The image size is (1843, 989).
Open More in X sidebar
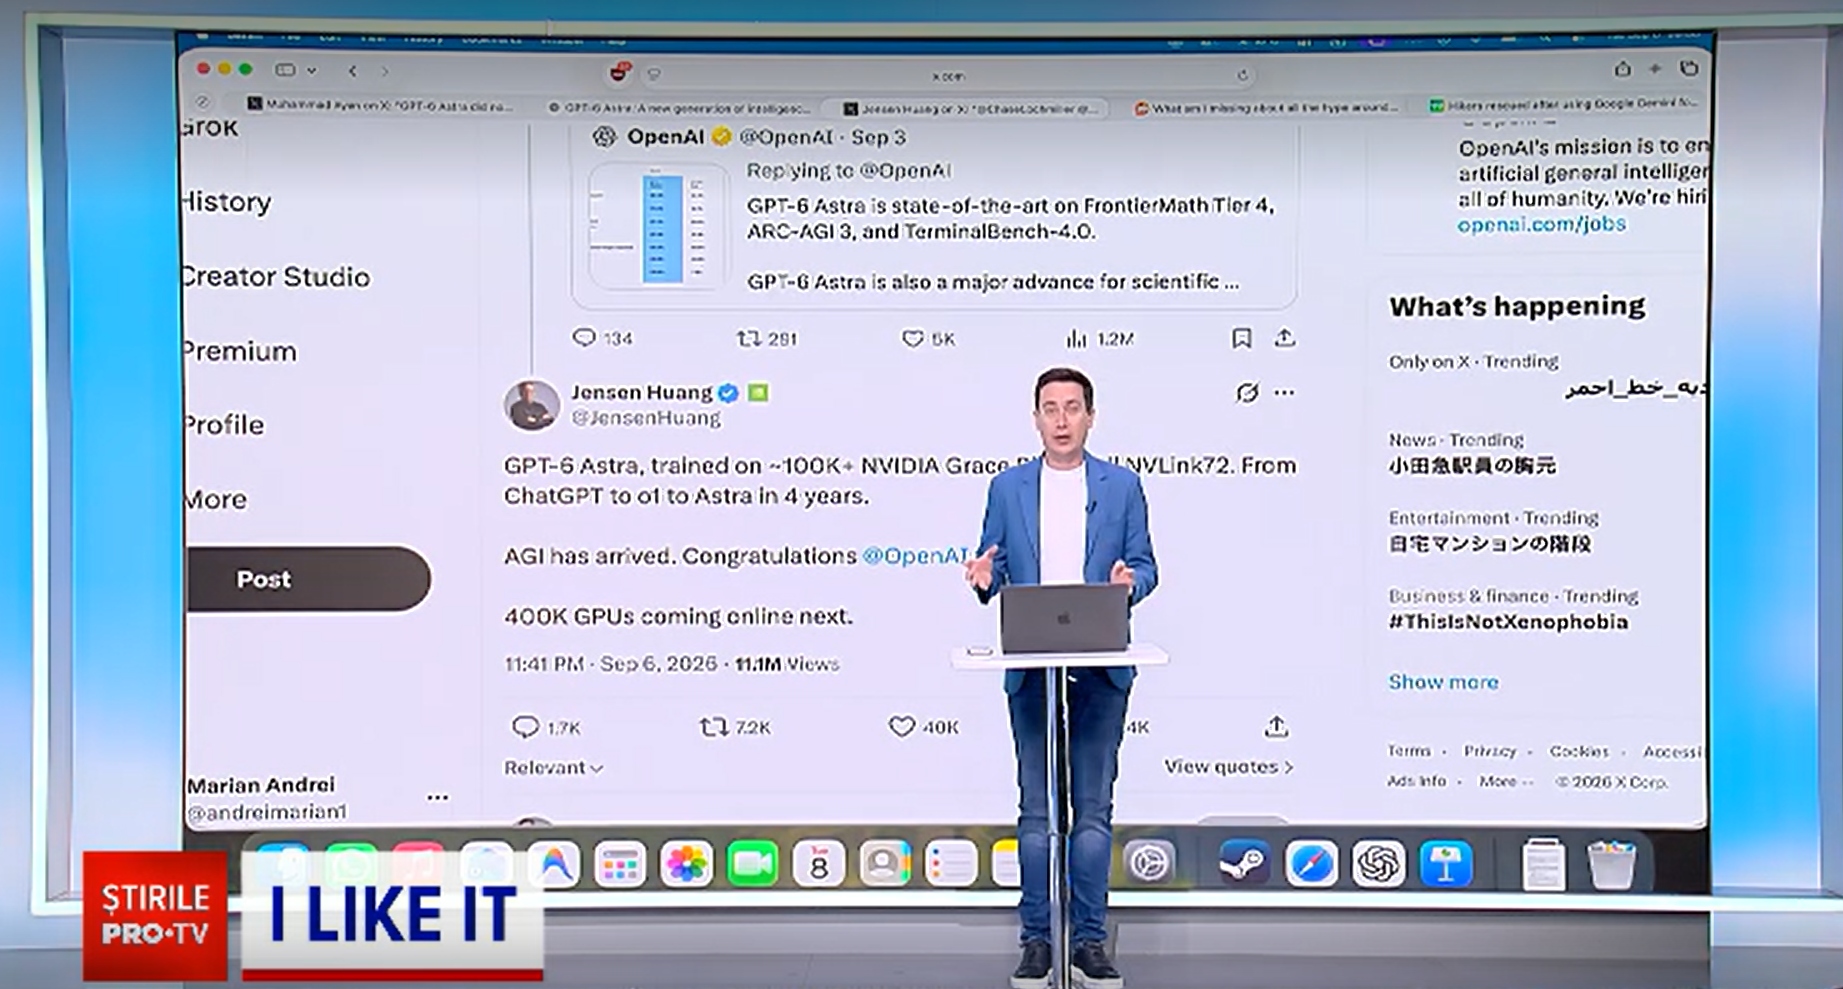coord(215,499)
